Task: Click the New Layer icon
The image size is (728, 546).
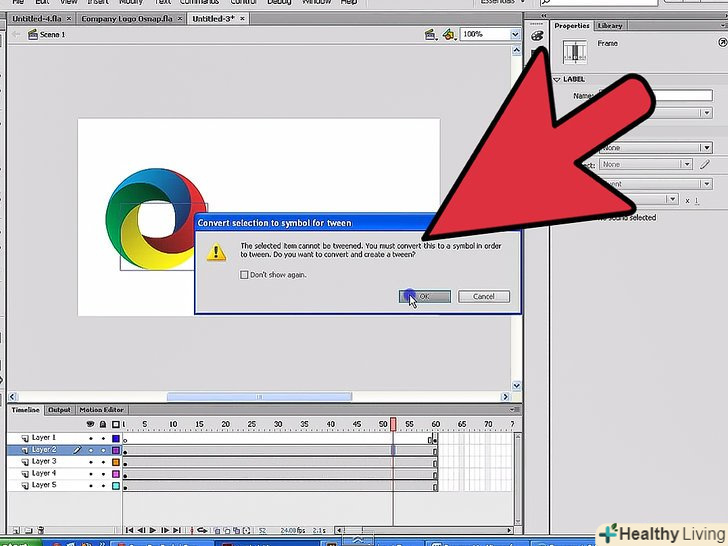Action: pyautogui.click(x=16, y=530)
